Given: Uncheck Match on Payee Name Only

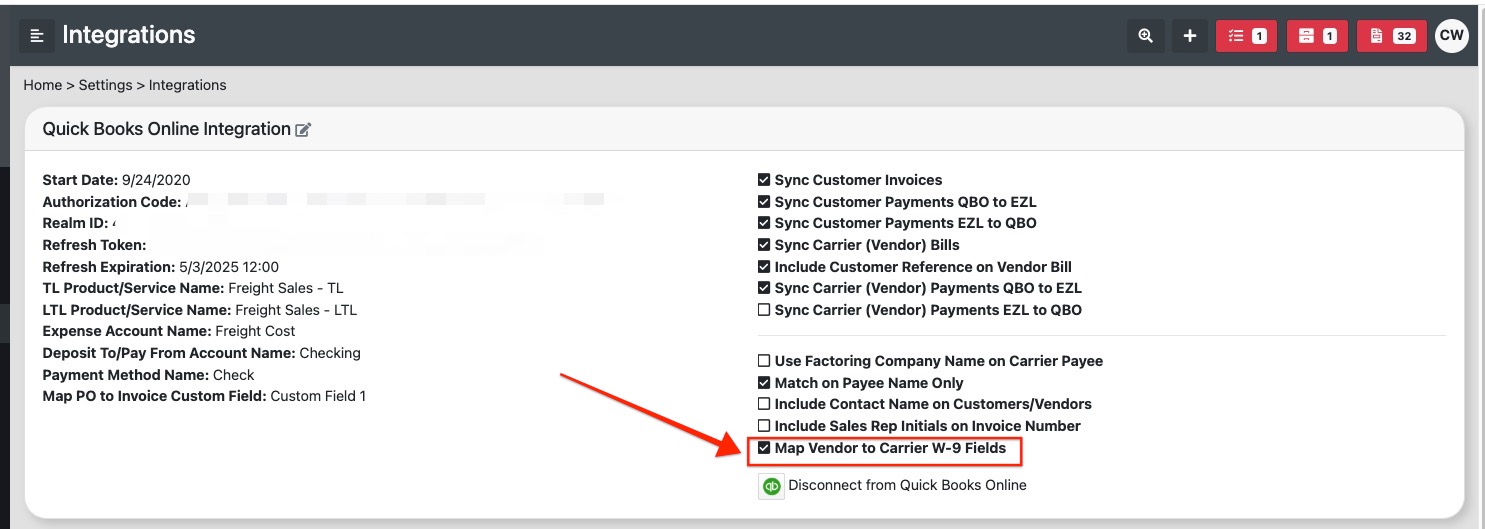Looking at the screenshot, I should [764, 383].
